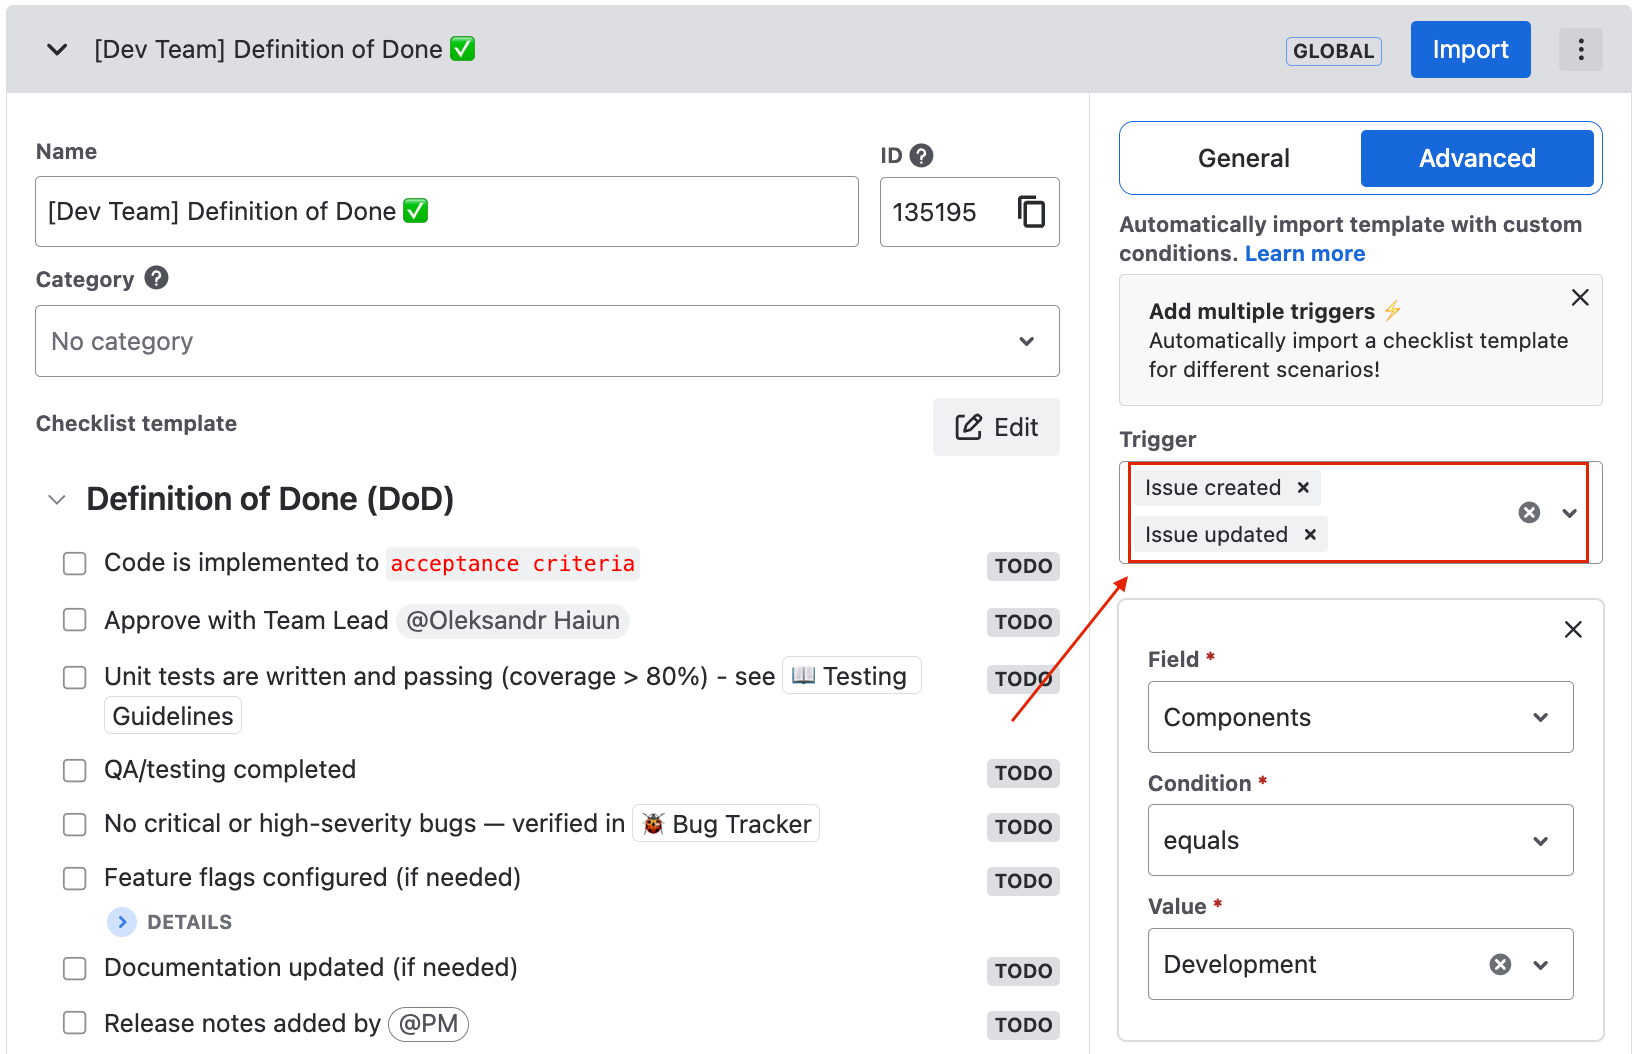Open the three-dot more options menu

pos(1580,49)
